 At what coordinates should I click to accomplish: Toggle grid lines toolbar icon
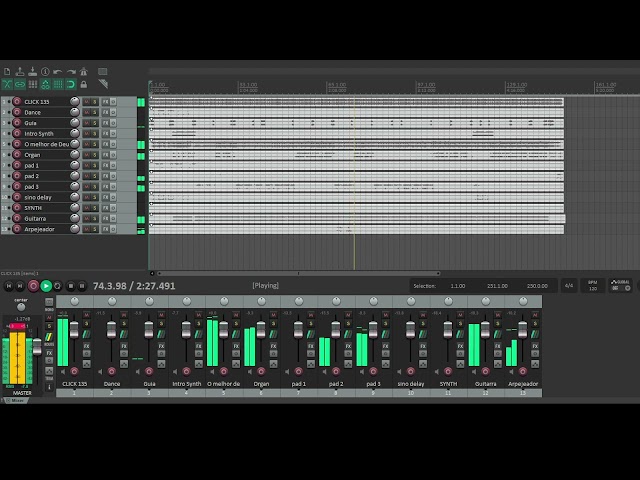tap(58, 84)
